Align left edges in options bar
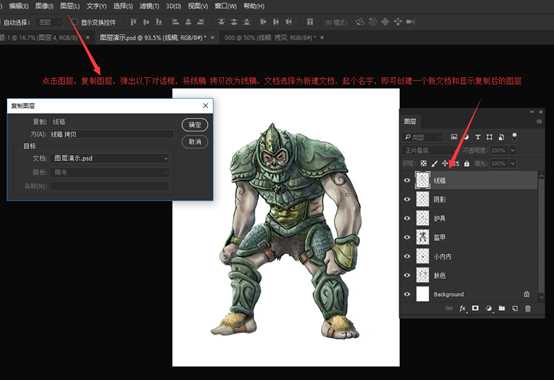The width and height of the screenshot is (554, 380). 175,22
